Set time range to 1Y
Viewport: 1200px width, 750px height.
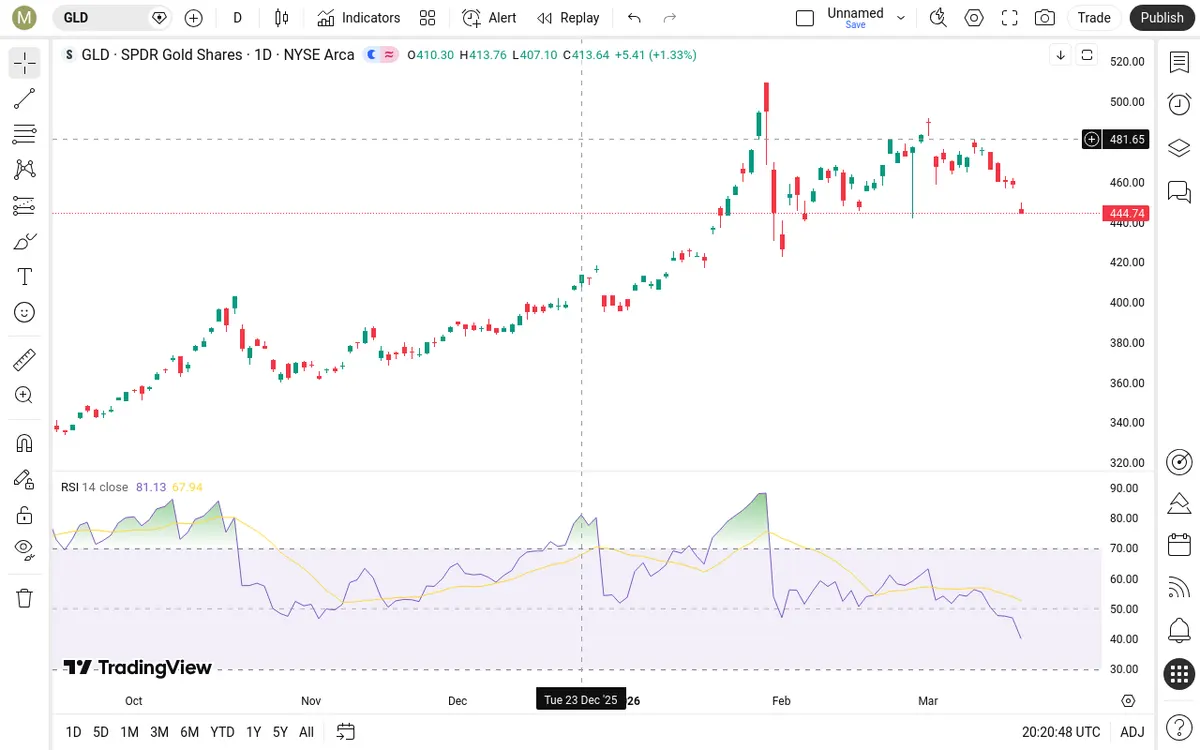click(253, 732)
